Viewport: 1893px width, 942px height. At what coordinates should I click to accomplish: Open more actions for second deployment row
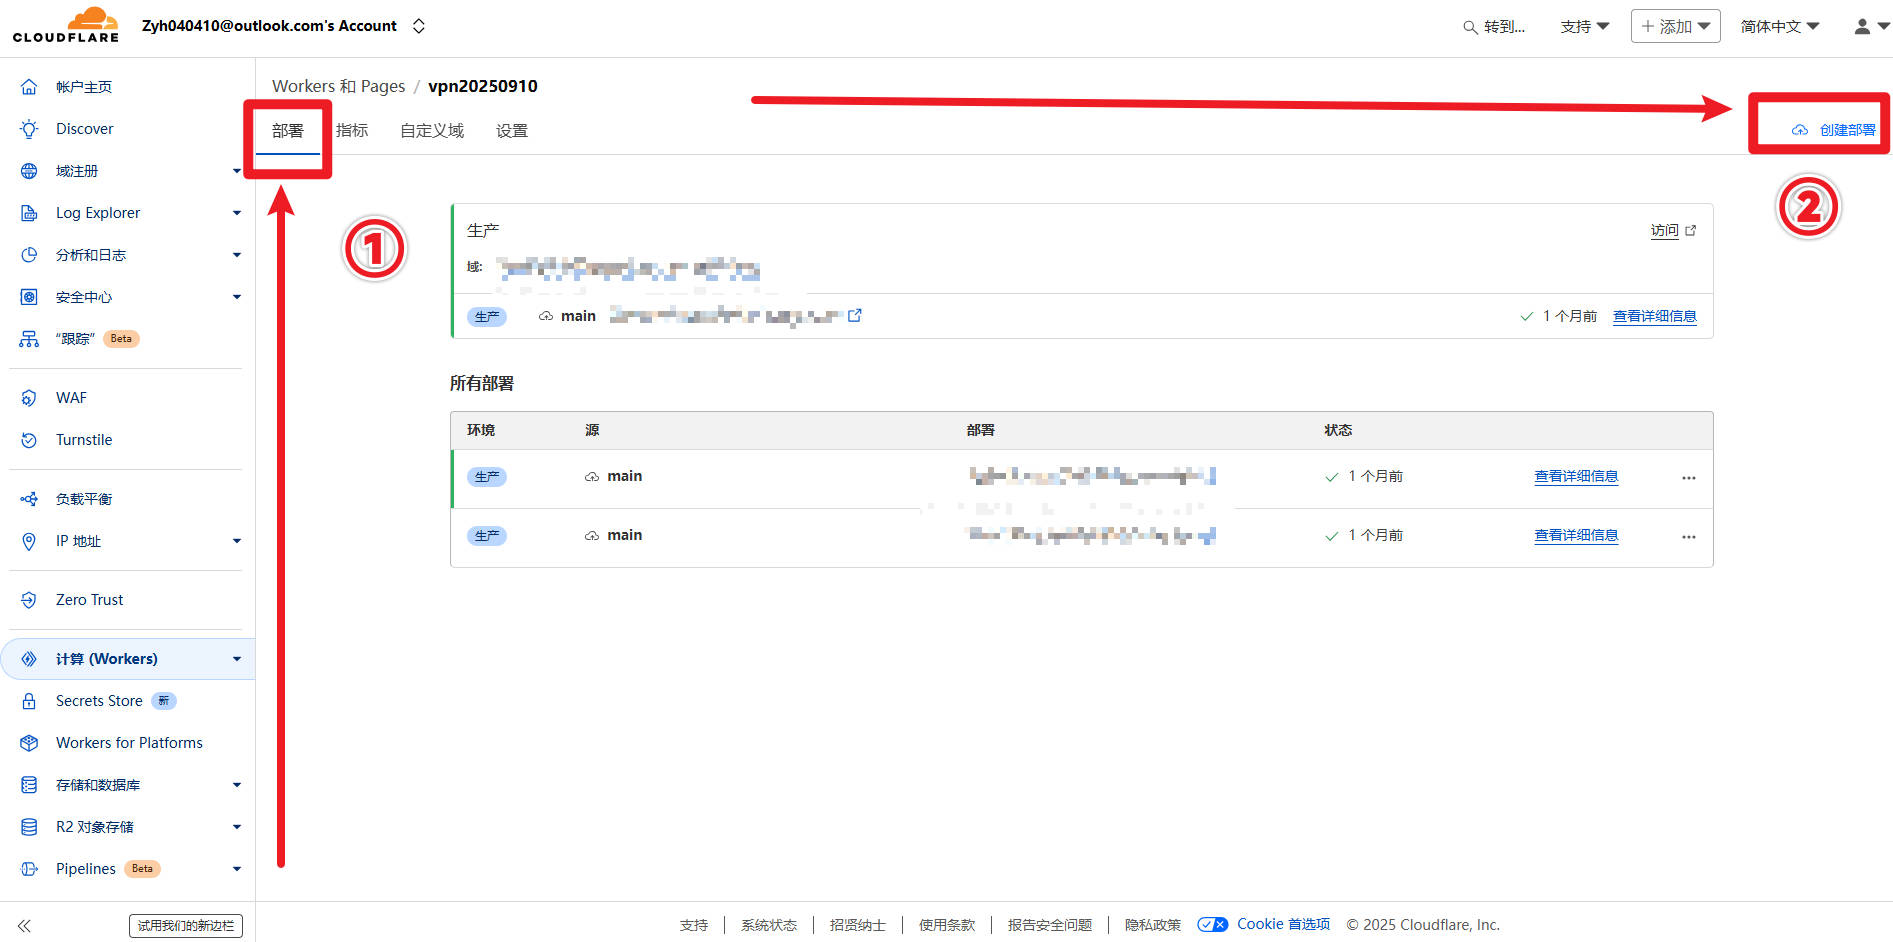tap(1689, 536)
